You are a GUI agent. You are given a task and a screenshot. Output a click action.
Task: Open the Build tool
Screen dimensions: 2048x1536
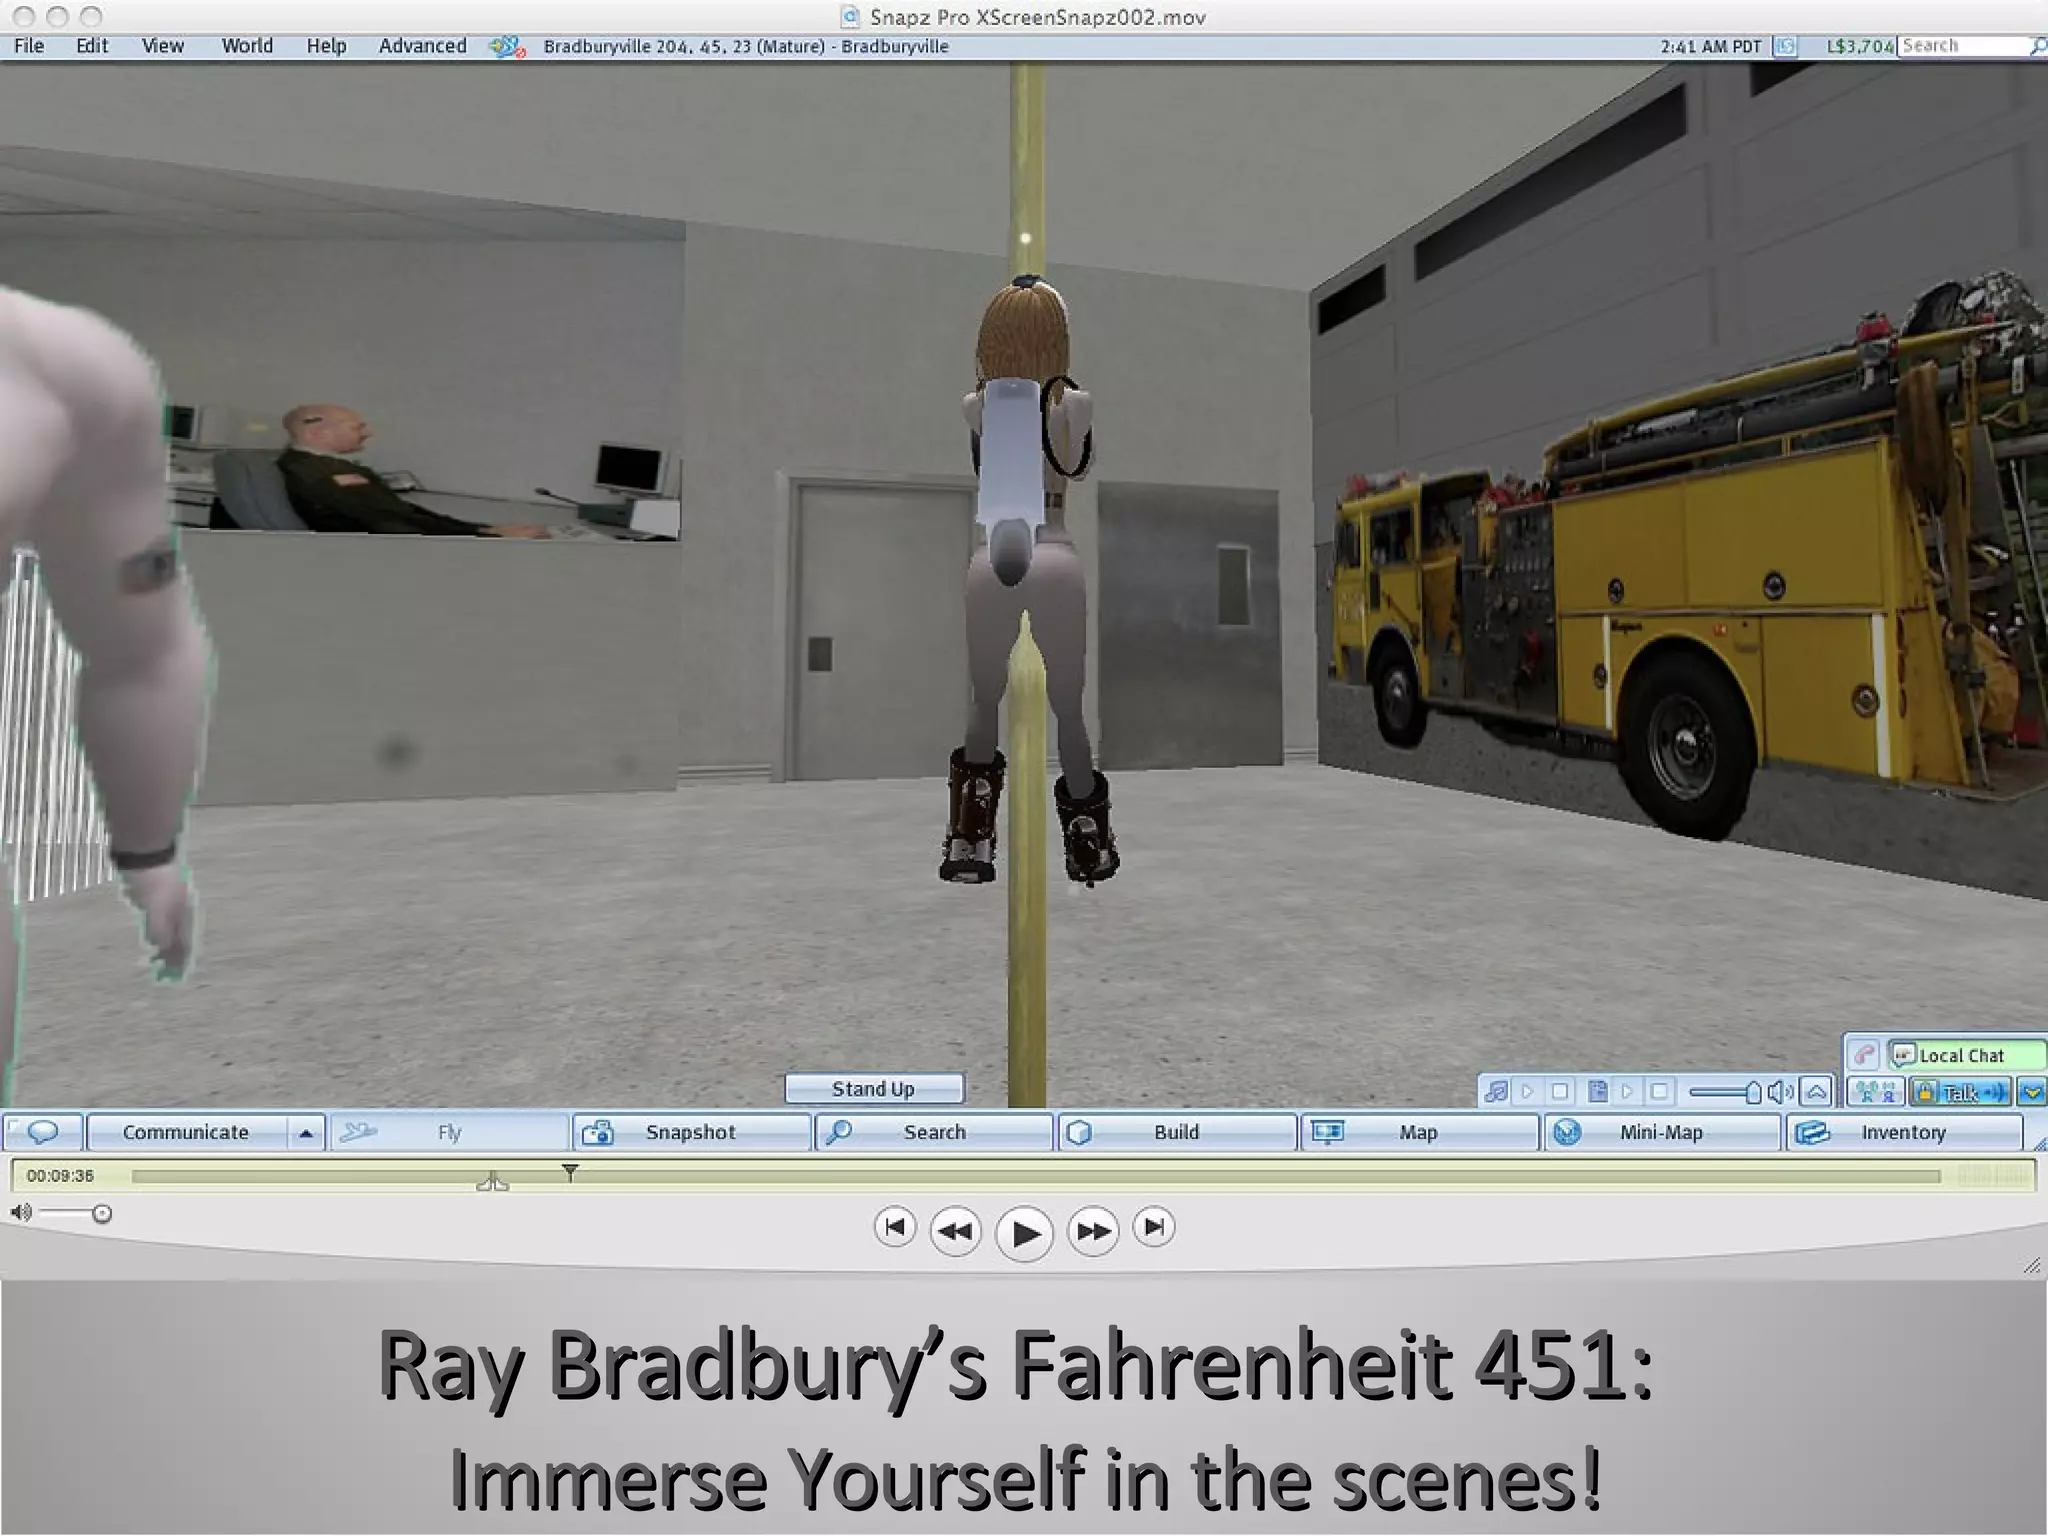(x=1177, y=1132)
